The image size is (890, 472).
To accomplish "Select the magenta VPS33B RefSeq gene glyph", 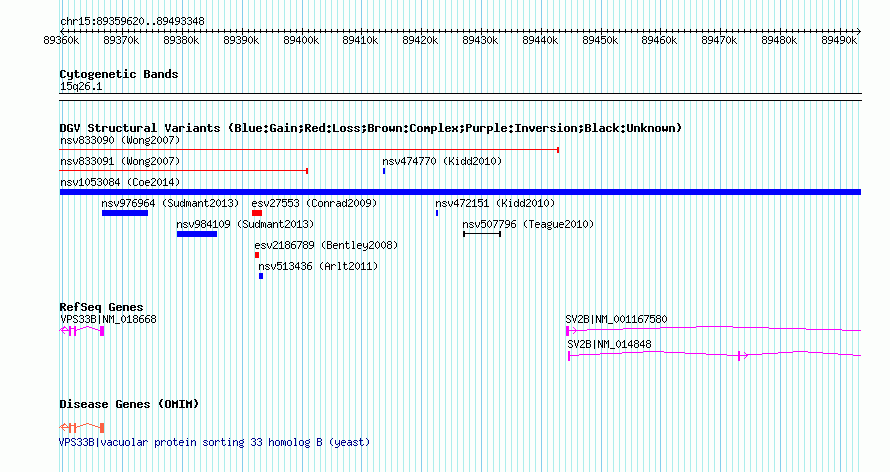I will (x=82, y=331).
